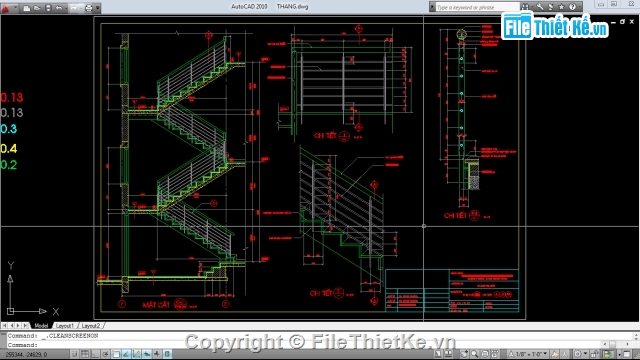Click the Zoom magnifier in status bar
The image size is (640, 360).
[x=474, y=354]
